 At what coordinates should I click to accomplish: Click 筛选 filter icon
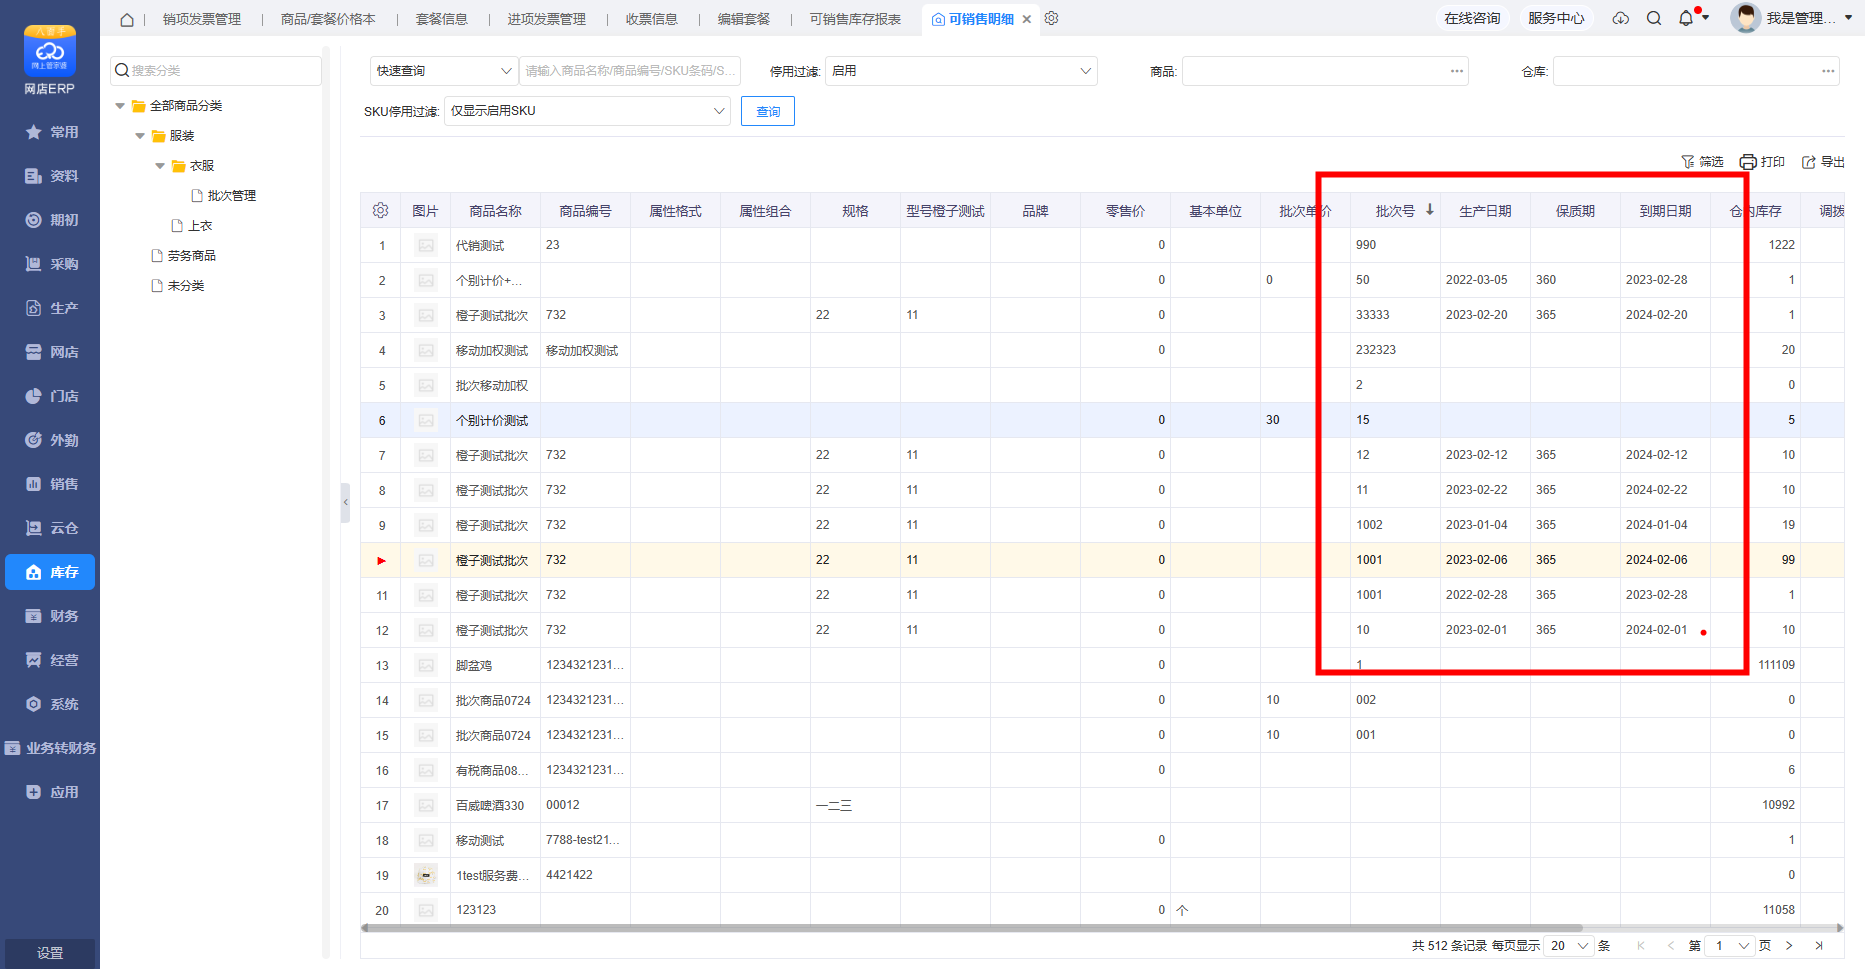(x=1702, y=162)
